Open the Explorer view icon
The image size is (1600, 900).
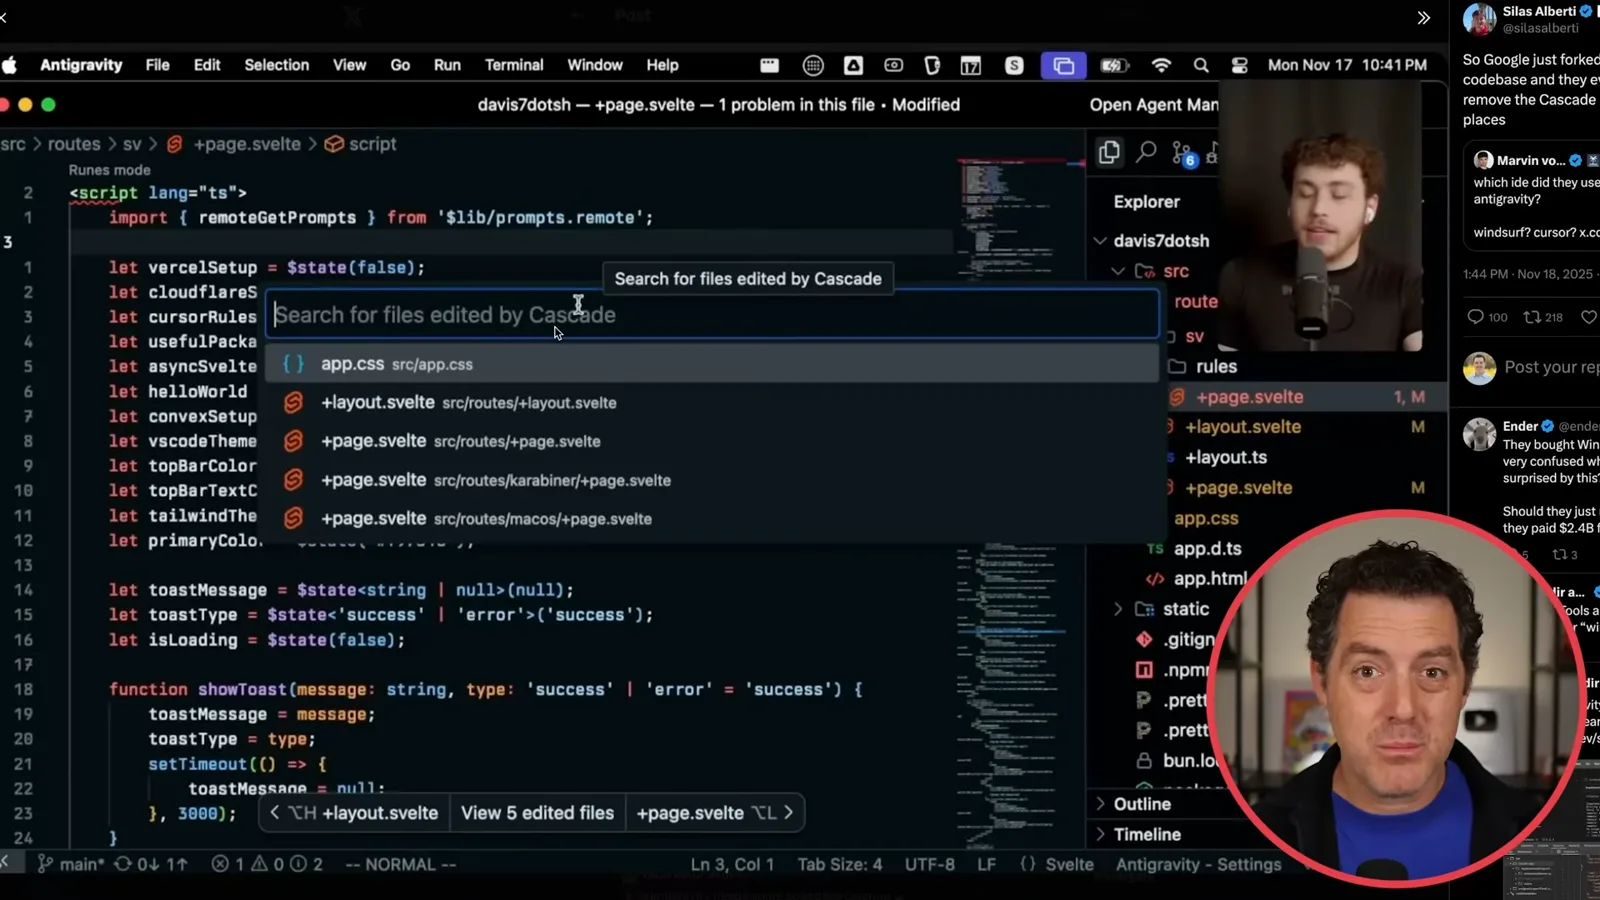click(1109, 152)
